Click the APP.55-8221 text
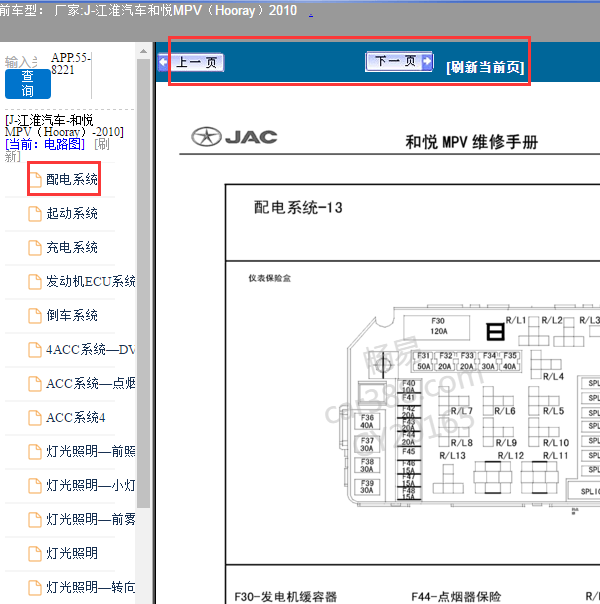This screenshot has width=600, height=604. coord(71,64)
